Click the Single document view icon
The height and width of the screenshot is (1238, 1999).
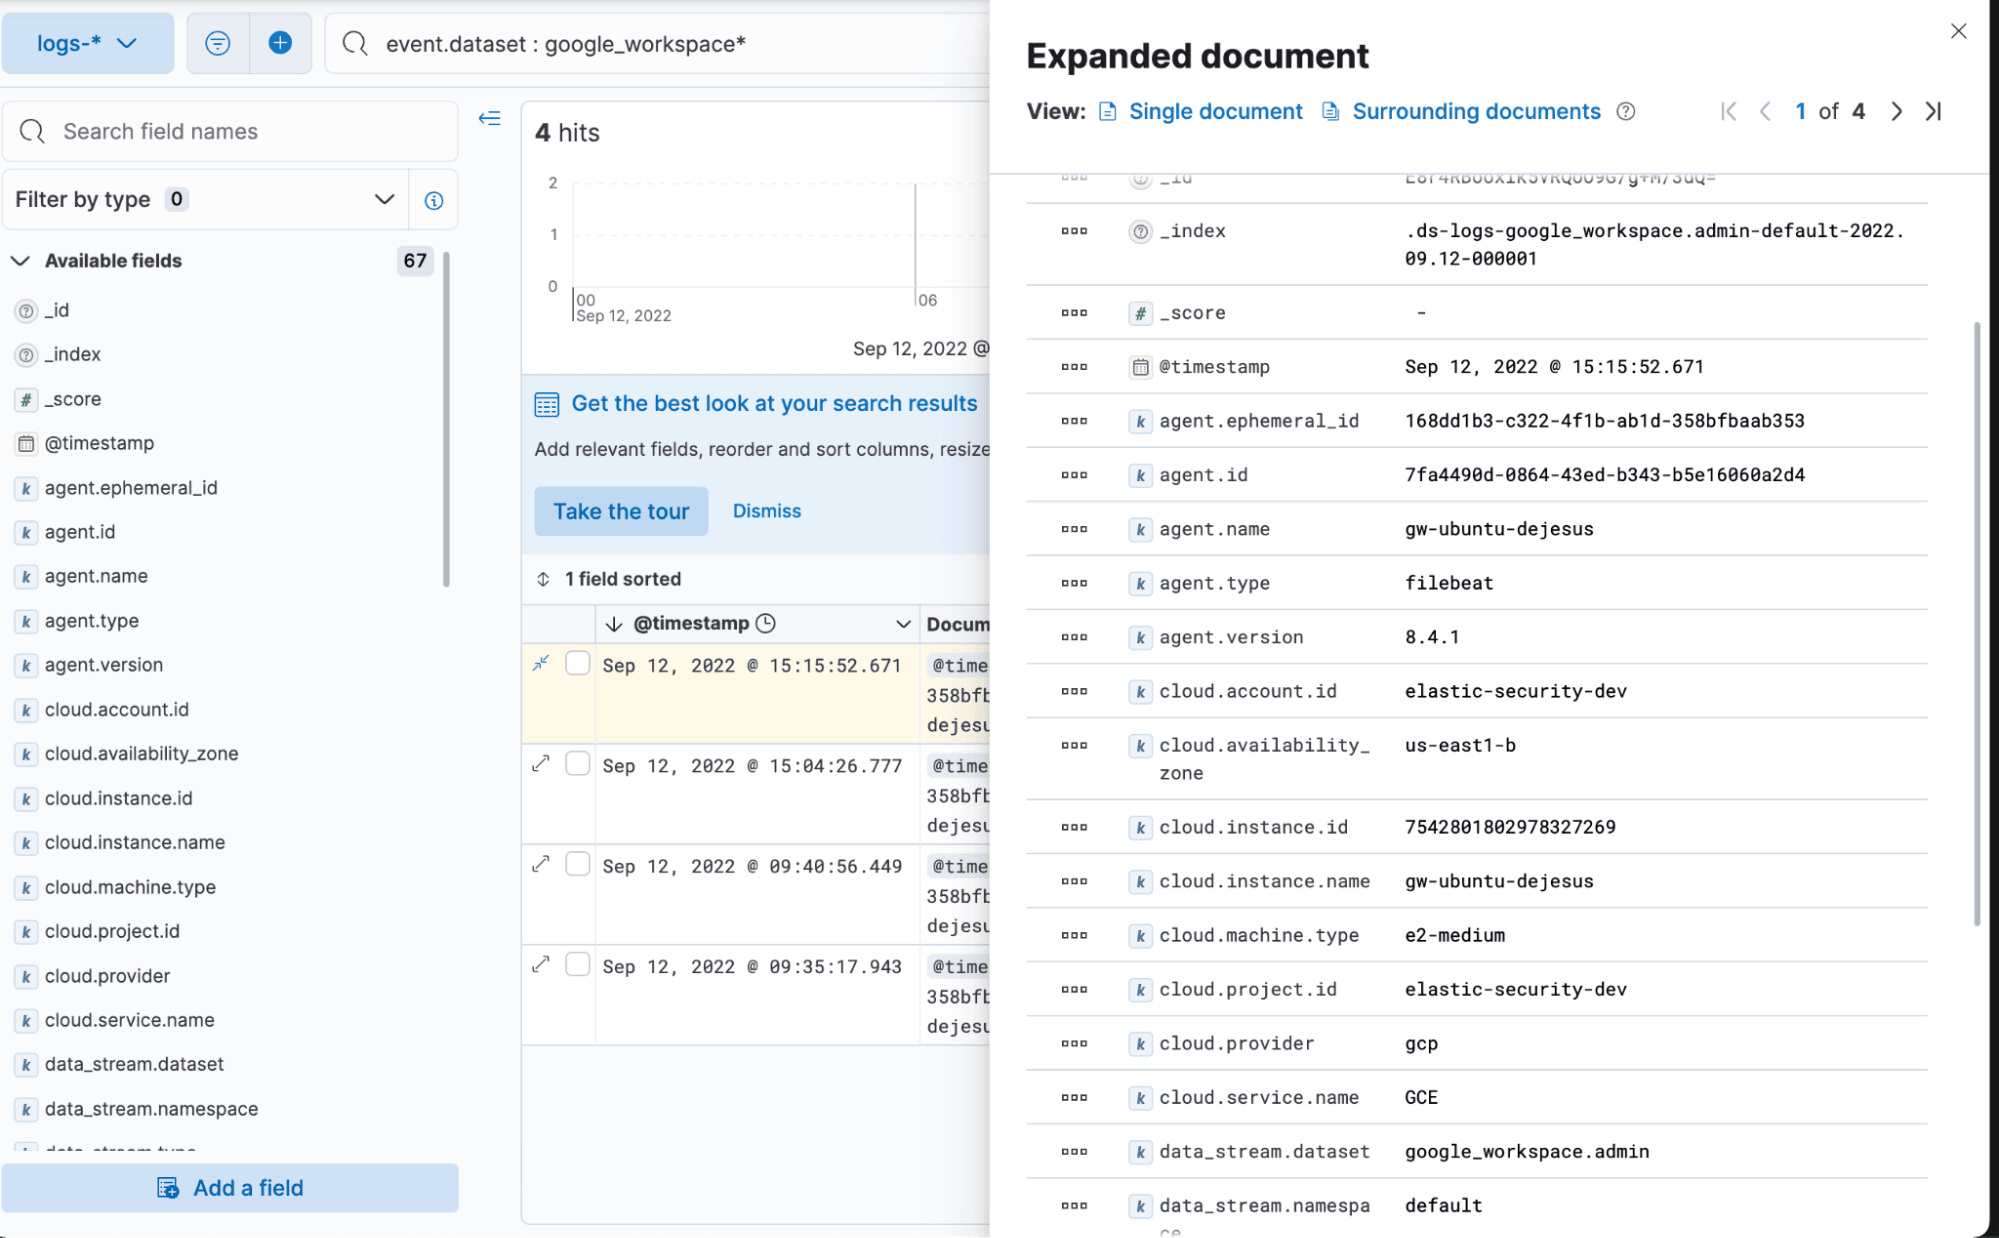pyautogui.click(x=1107, y=110)
